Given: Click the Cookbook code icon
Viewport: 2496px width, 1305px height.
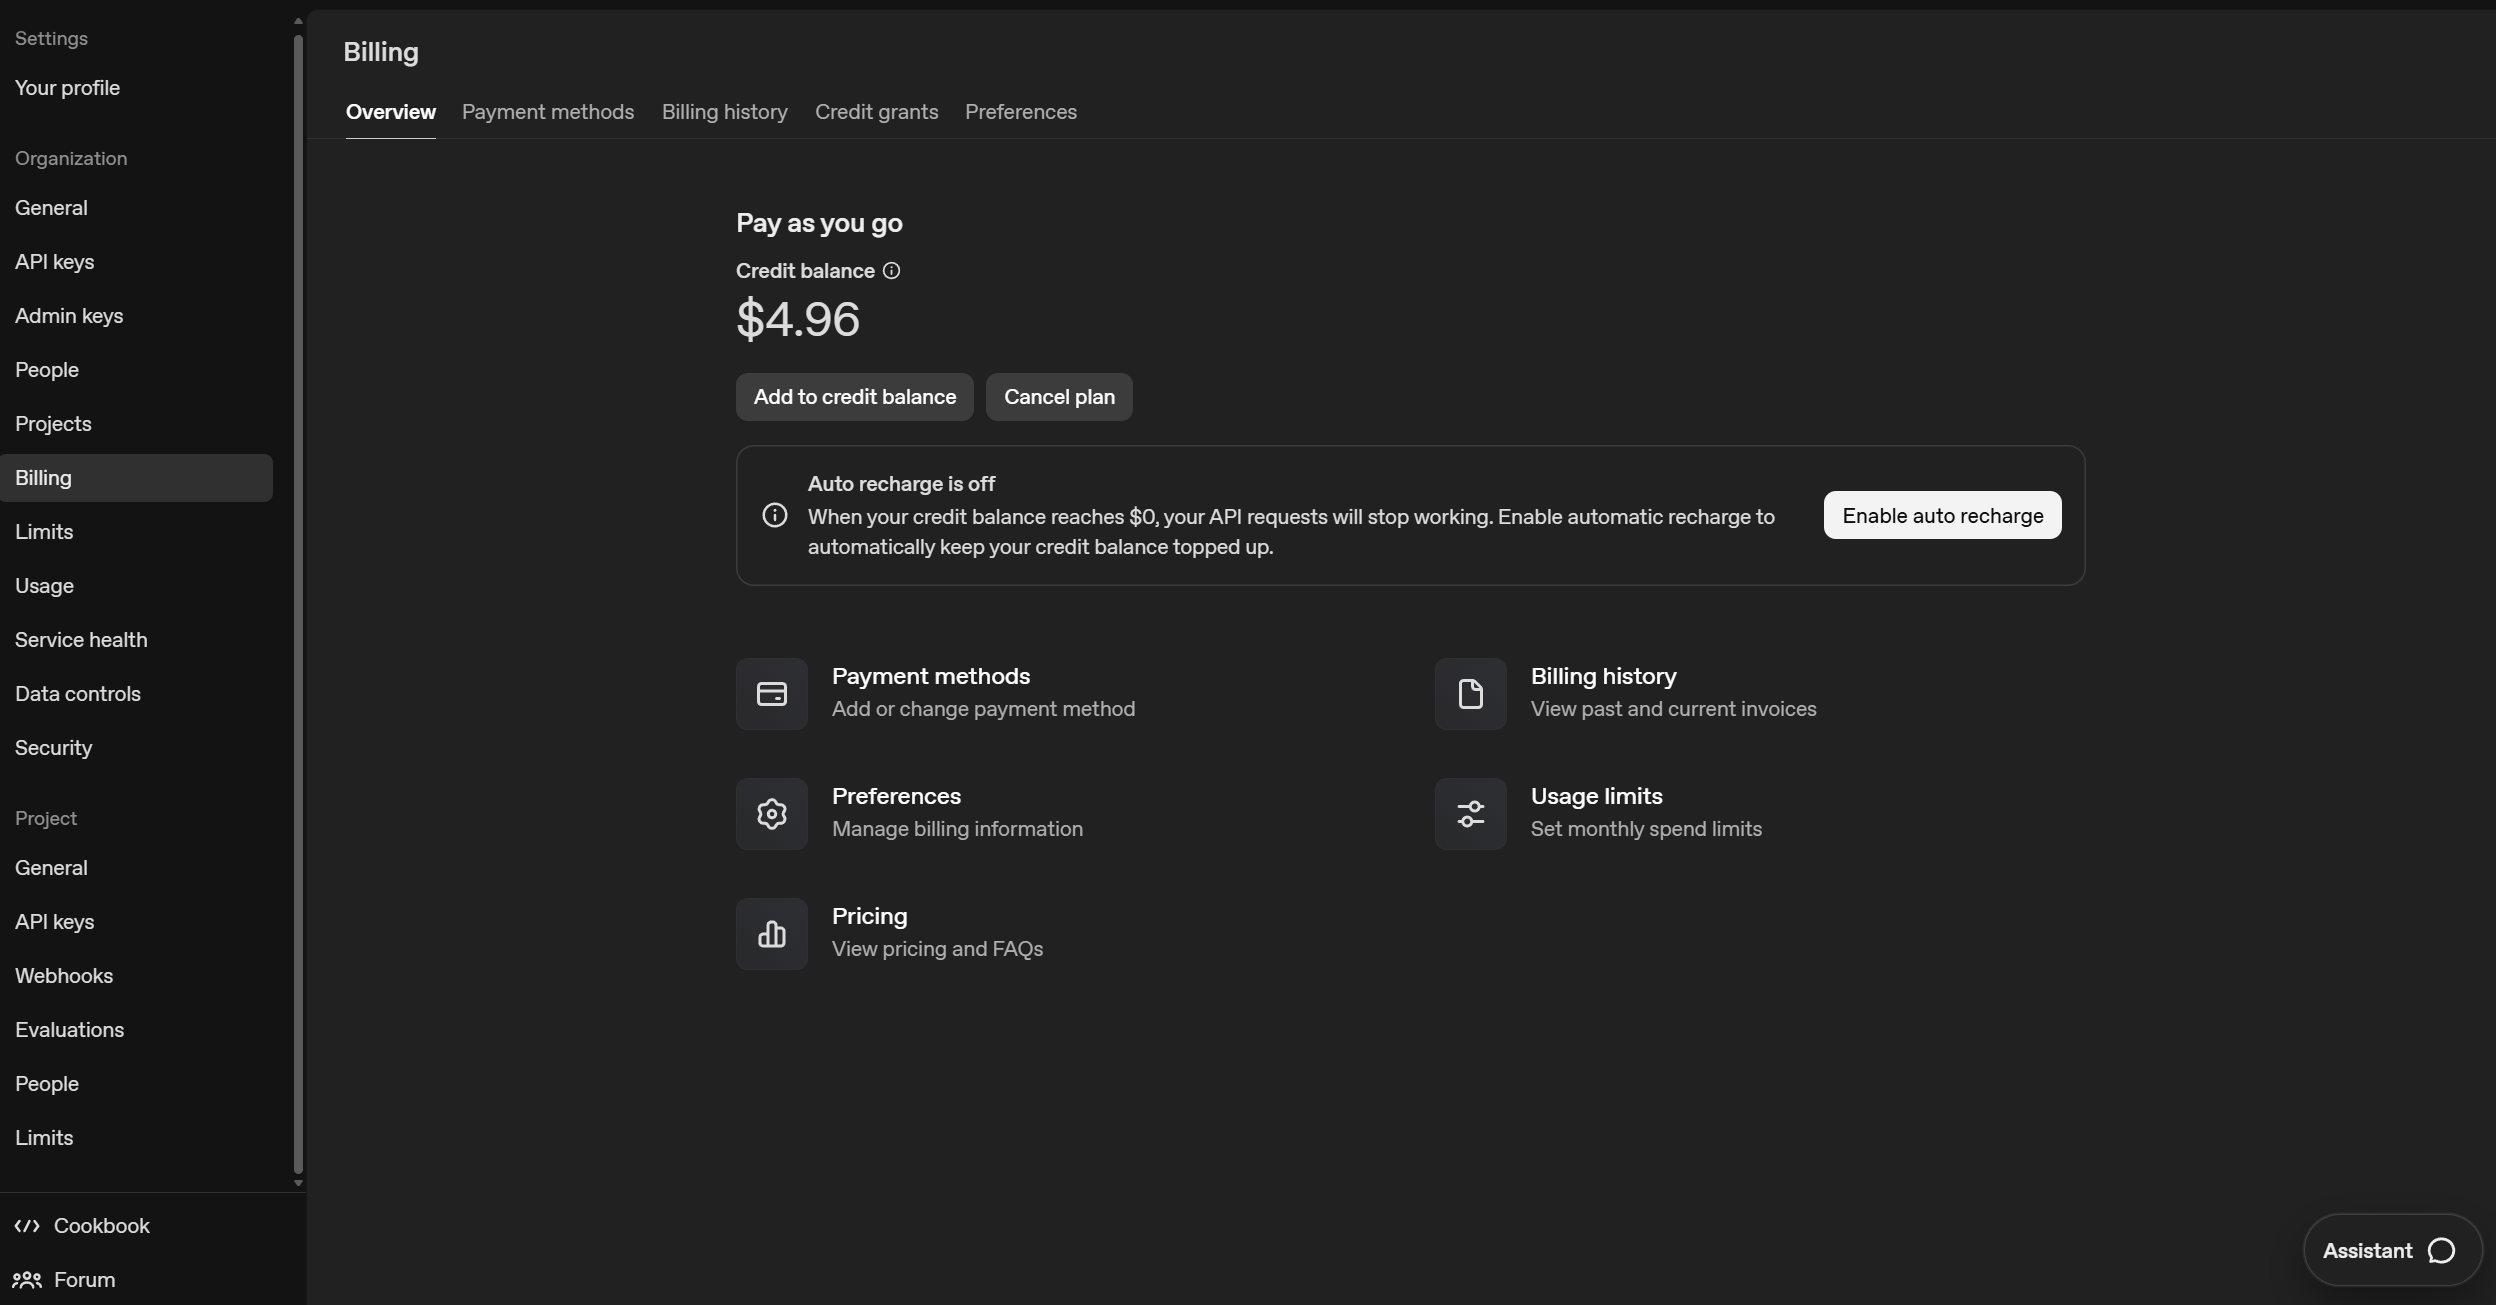Looking at the screenshot, I should (27, 1226).
